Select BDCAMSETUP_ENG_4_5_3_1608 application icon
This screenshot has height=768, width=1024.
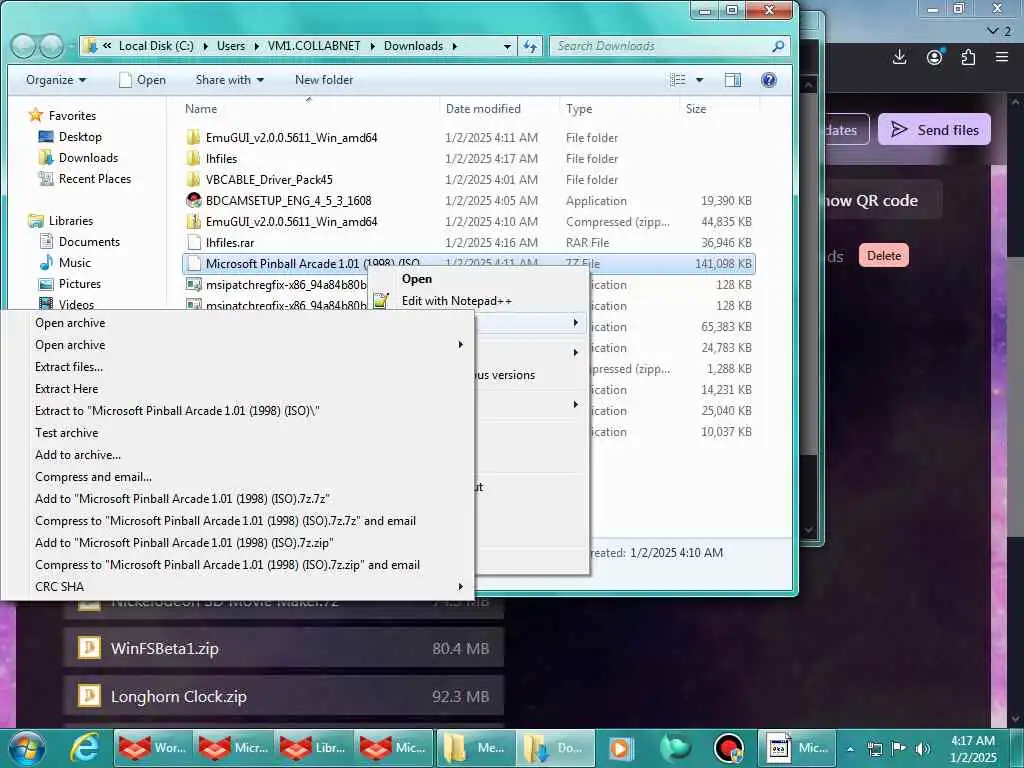click(x=193, y=200)
